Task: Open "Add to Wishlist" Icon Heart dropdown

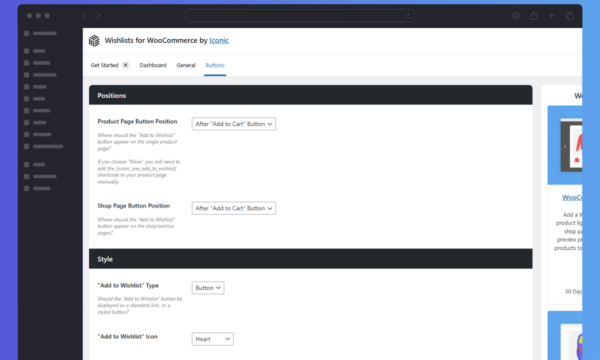Action: click(x=213, y=339)
